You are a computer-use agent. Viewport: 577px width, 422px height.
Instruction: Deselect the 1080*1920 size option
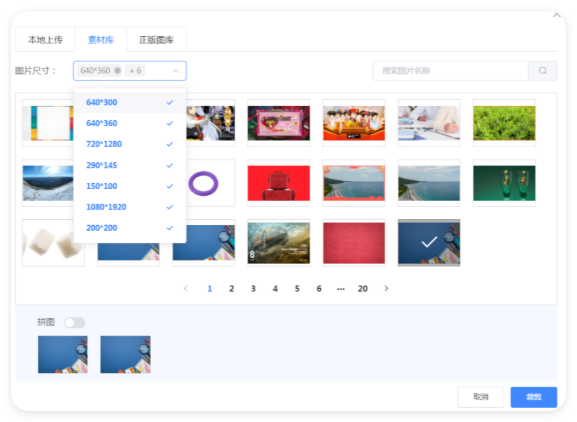(130, 207)
